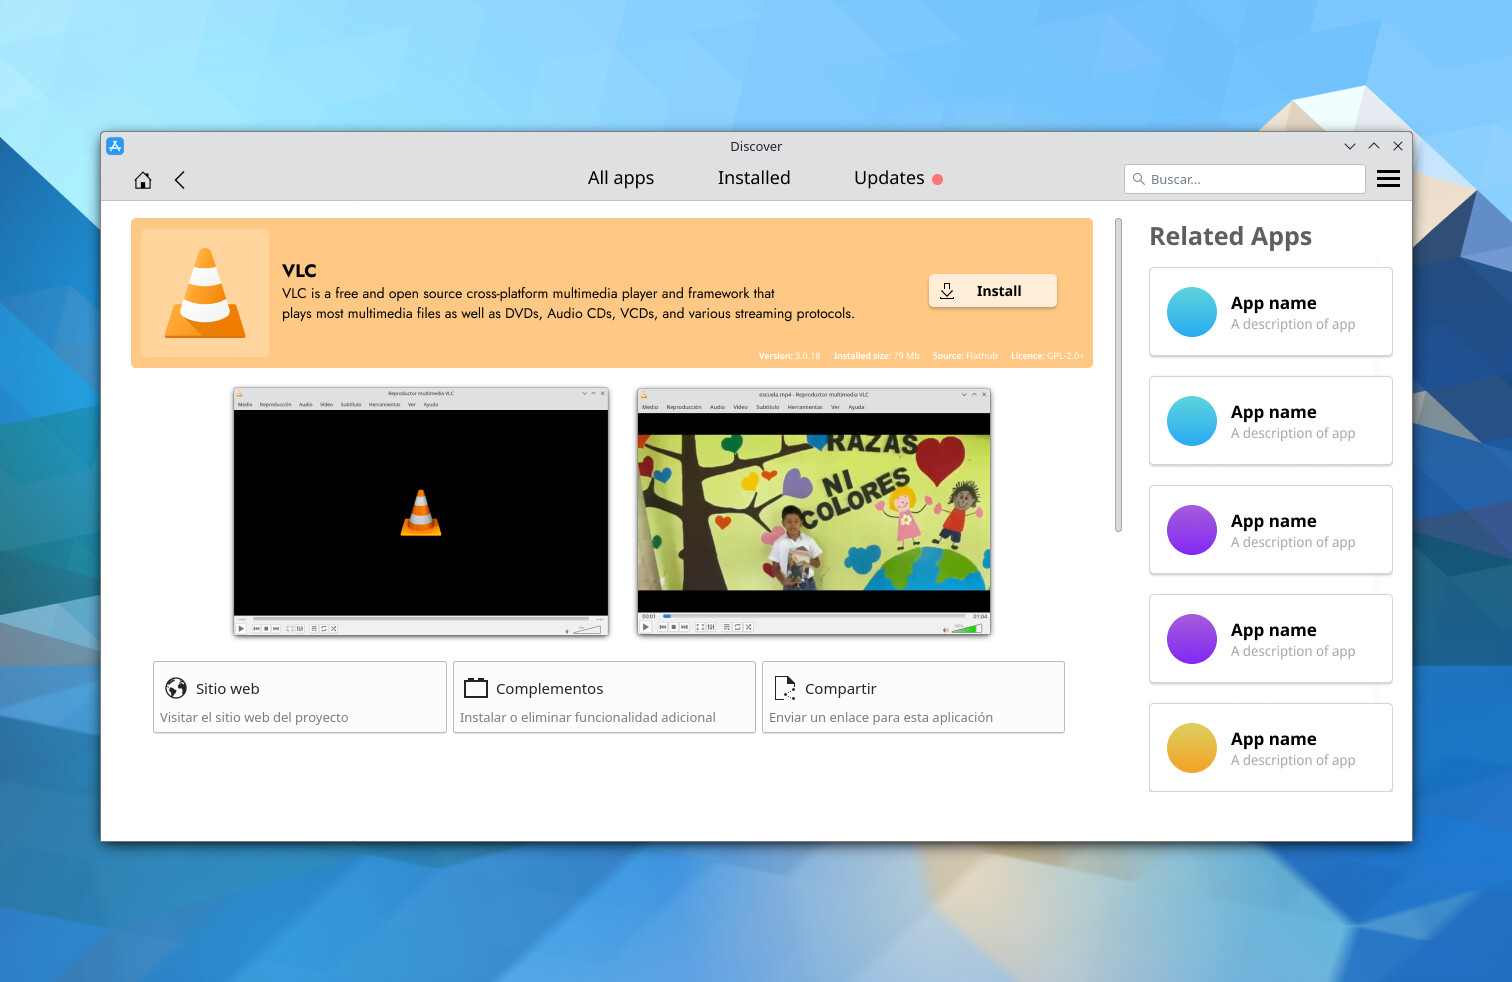Click the Complementos box icon
Screen dimensions: 1512x982
click(476, 688)
